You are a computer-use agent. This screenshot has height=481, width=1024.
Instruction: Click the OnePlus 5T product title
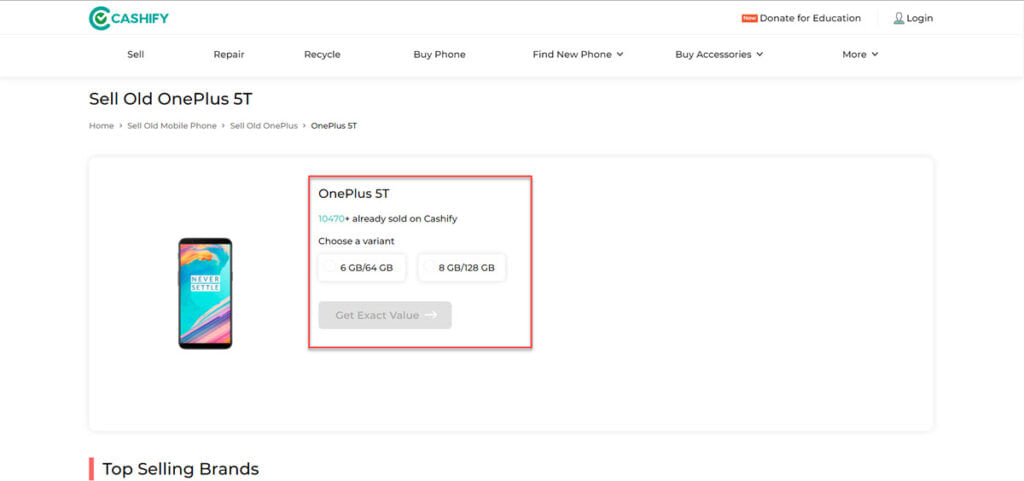coord(354,194)
